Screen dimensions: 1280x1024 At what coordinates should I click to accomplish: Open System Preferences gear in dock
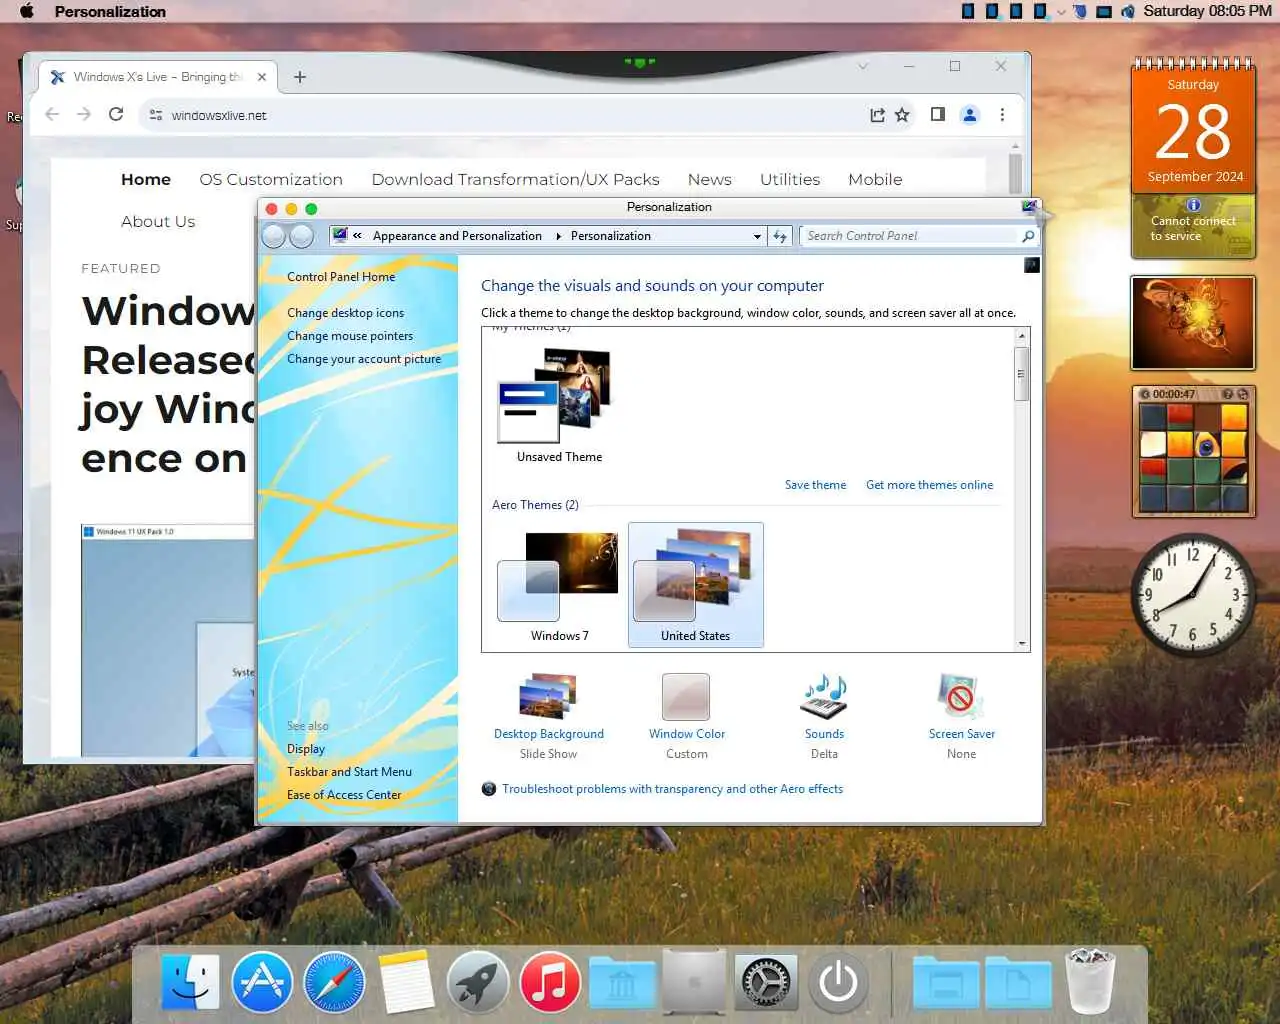(x=766, y=982)
